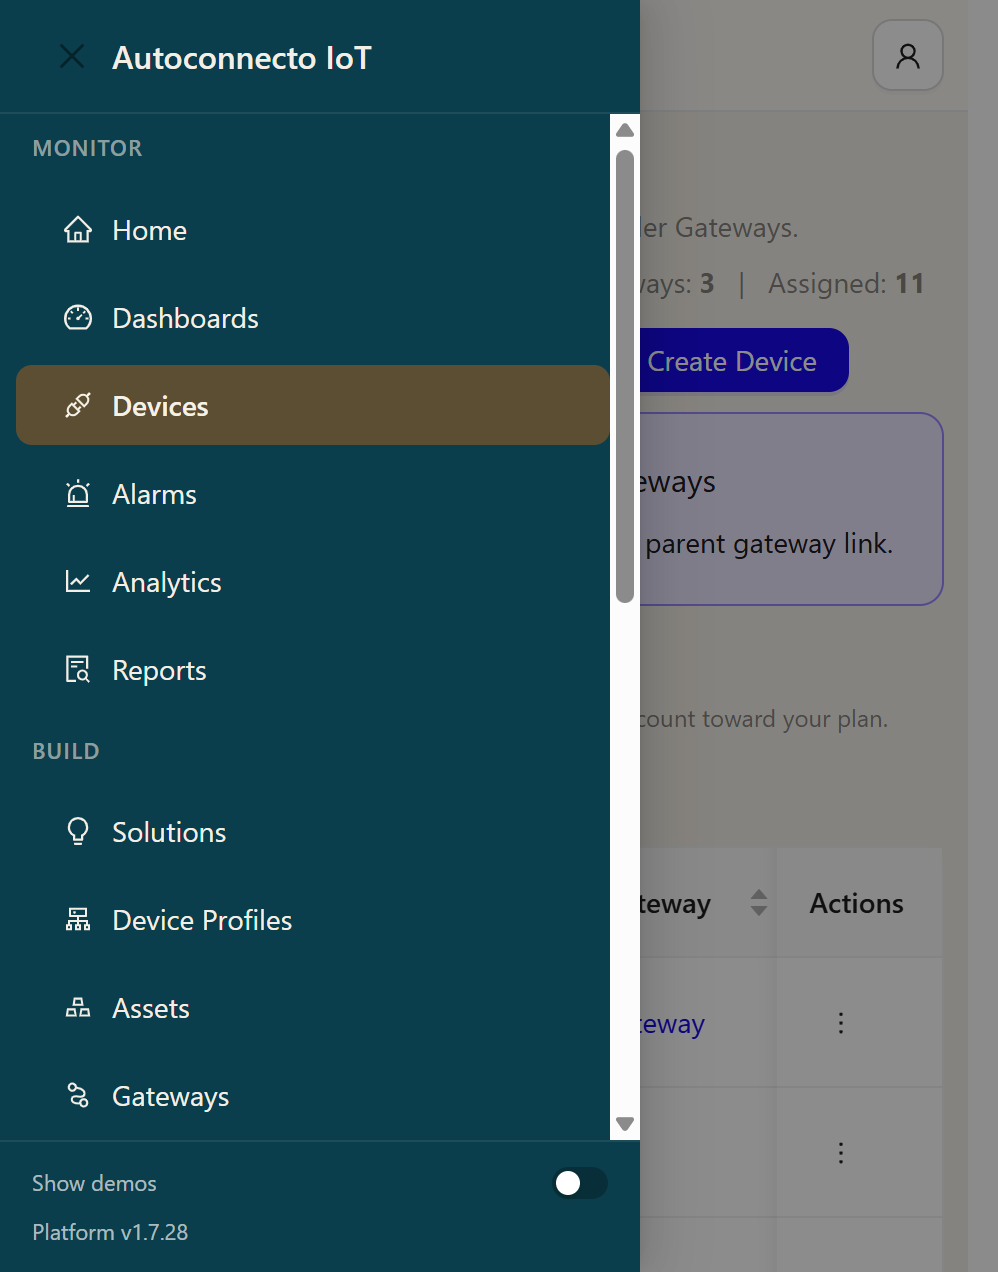Click the Gateways route icon
This screenshot has width=998, height=1272.
78,1096
